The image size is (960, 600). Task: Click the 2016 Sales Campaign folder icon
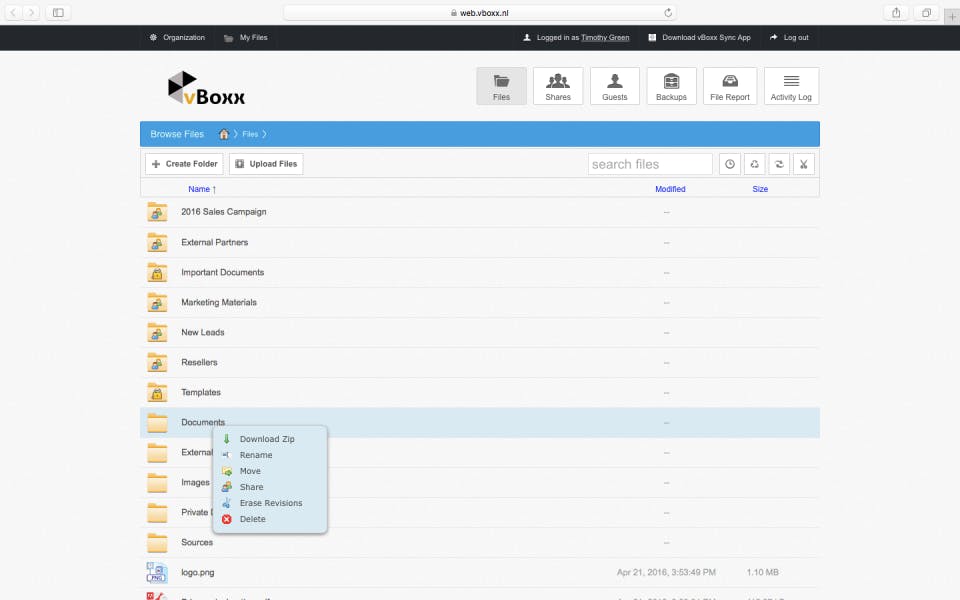pyautogui.click(x=157, y=212)
